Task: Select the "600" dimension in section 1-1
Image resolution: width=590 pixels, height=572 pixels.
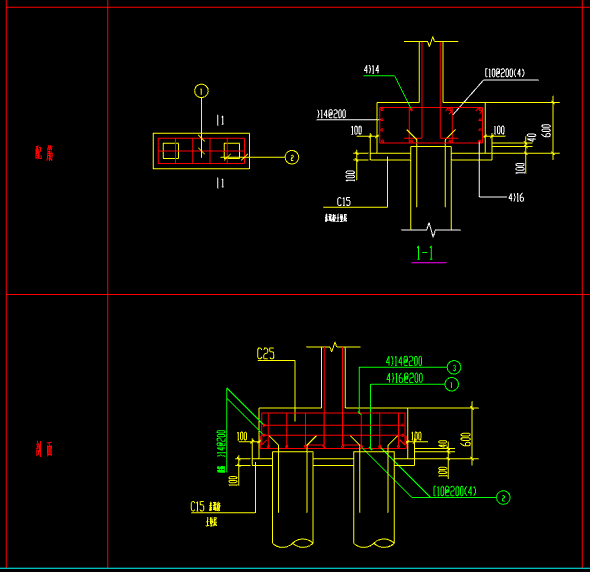Action: click(x=547, y=131)
